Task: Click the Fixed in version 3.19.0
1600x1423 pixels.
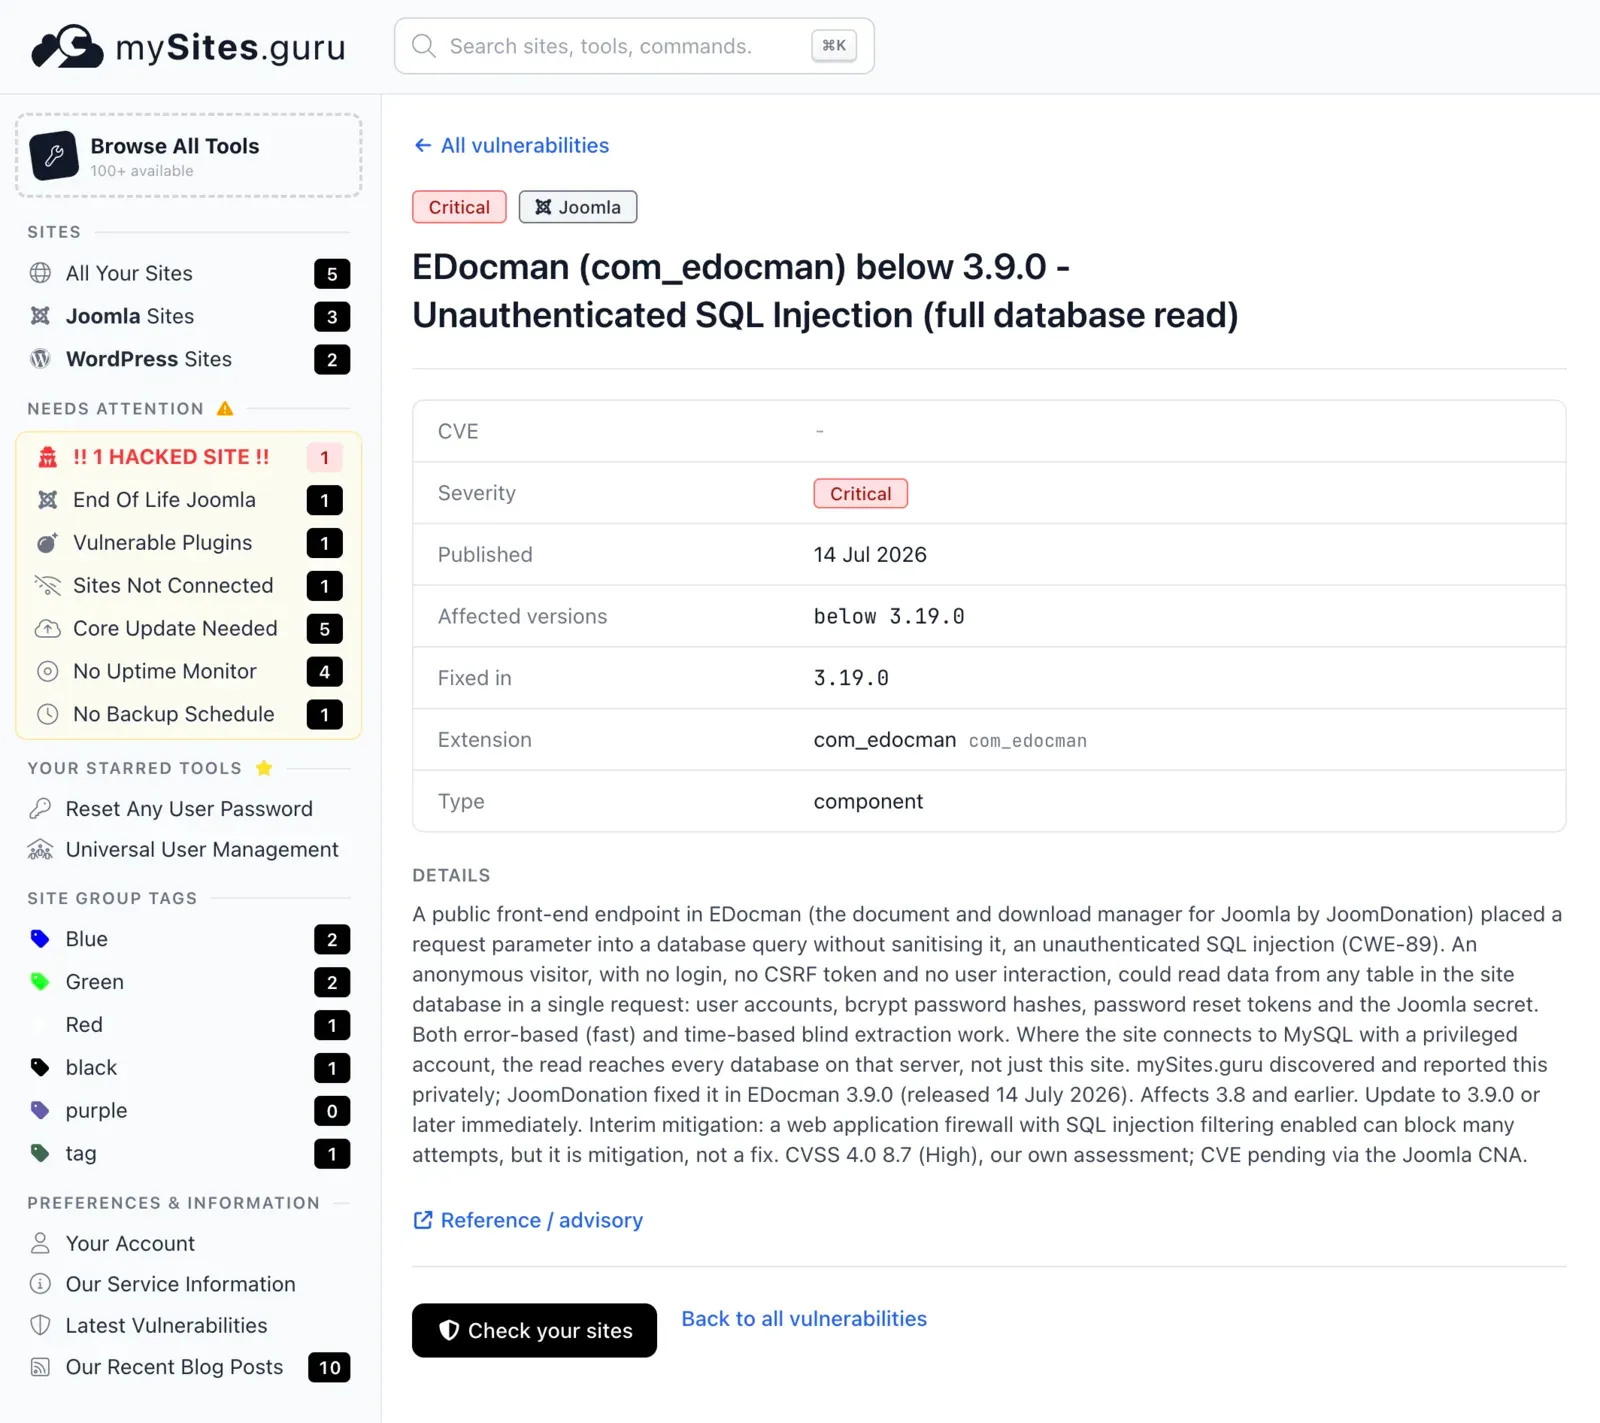Action: pos(851,678)
